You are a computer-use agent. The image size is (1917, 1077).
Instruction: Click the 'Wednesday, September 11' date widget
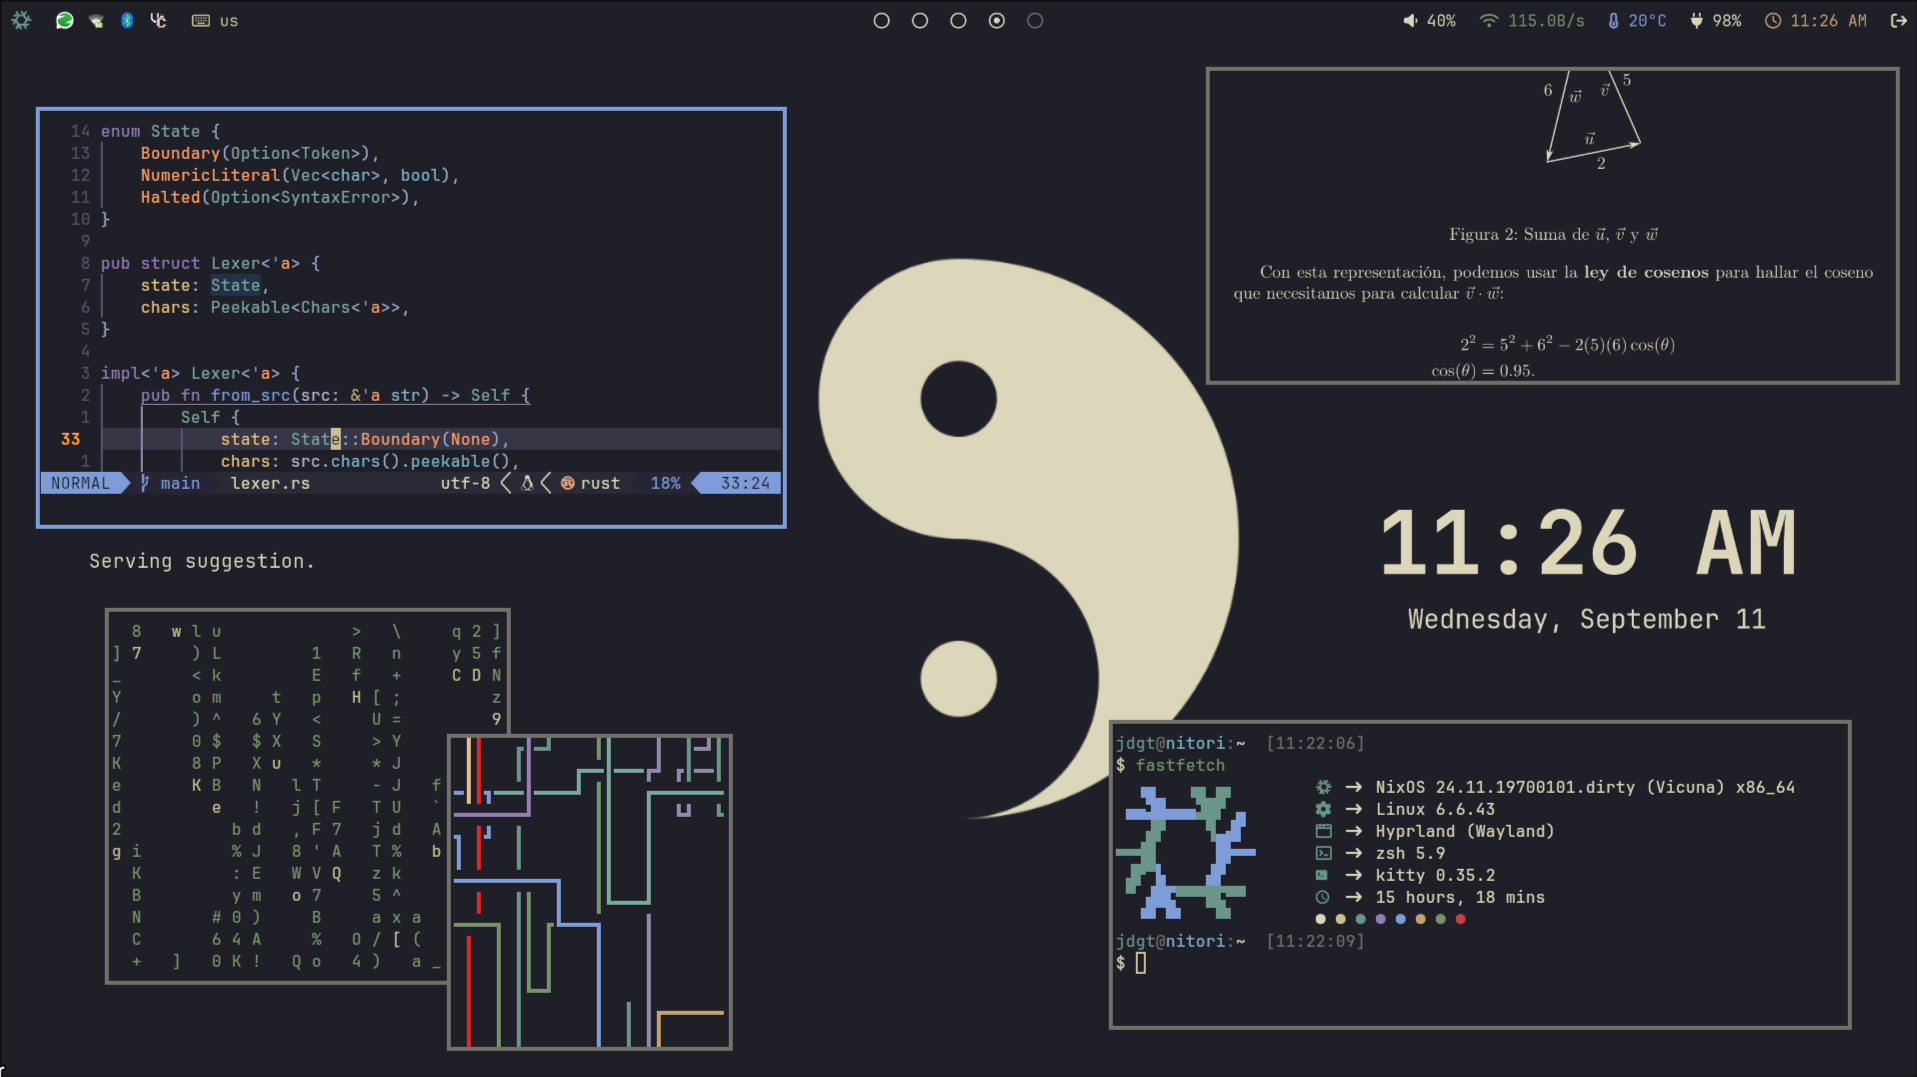click(x=1587, y=620)
